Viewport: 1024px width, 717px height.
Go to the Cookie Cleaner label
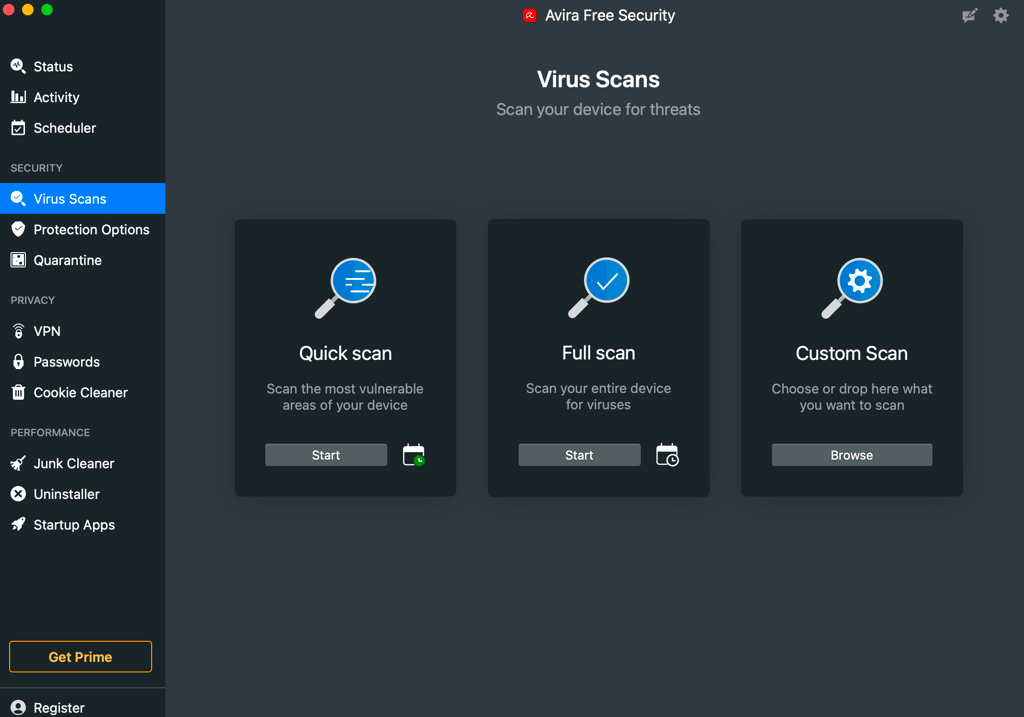[81, 392]
